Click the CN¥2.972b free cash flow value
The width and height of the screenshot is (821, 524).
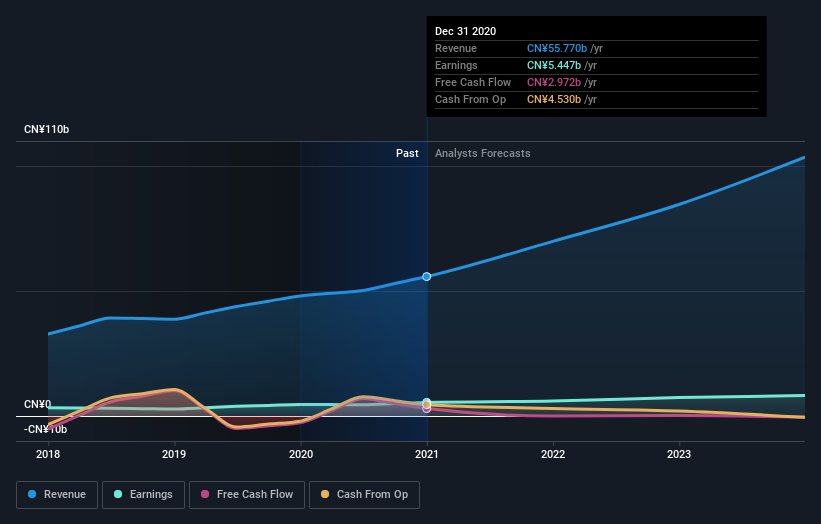tap(554, 82)
